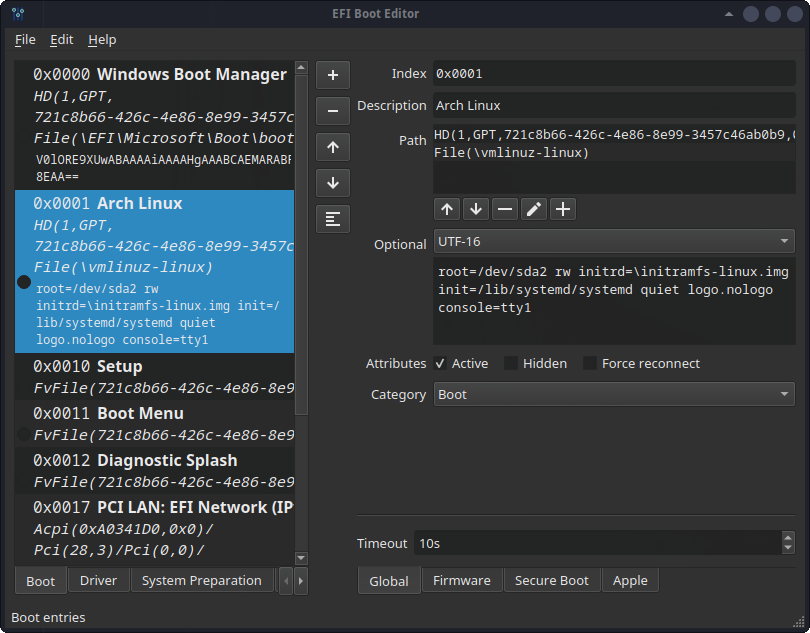
Task: Open the Apple tab
Action: 630,580
